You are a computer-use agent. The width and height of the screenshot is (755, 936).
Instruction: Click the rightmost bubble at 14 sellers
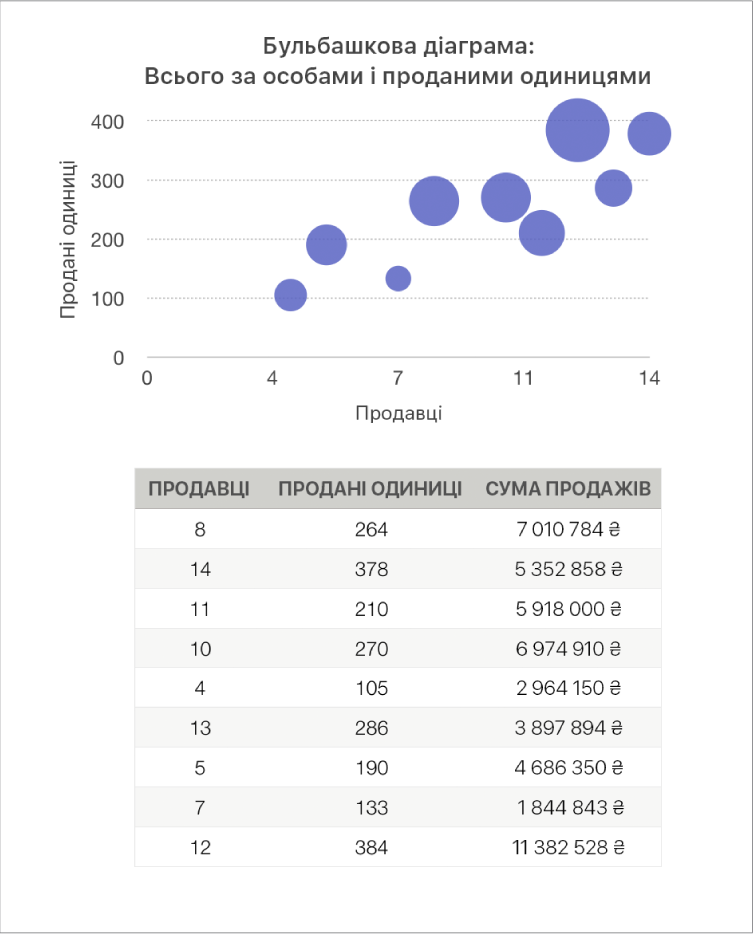(x=649, y=134)
